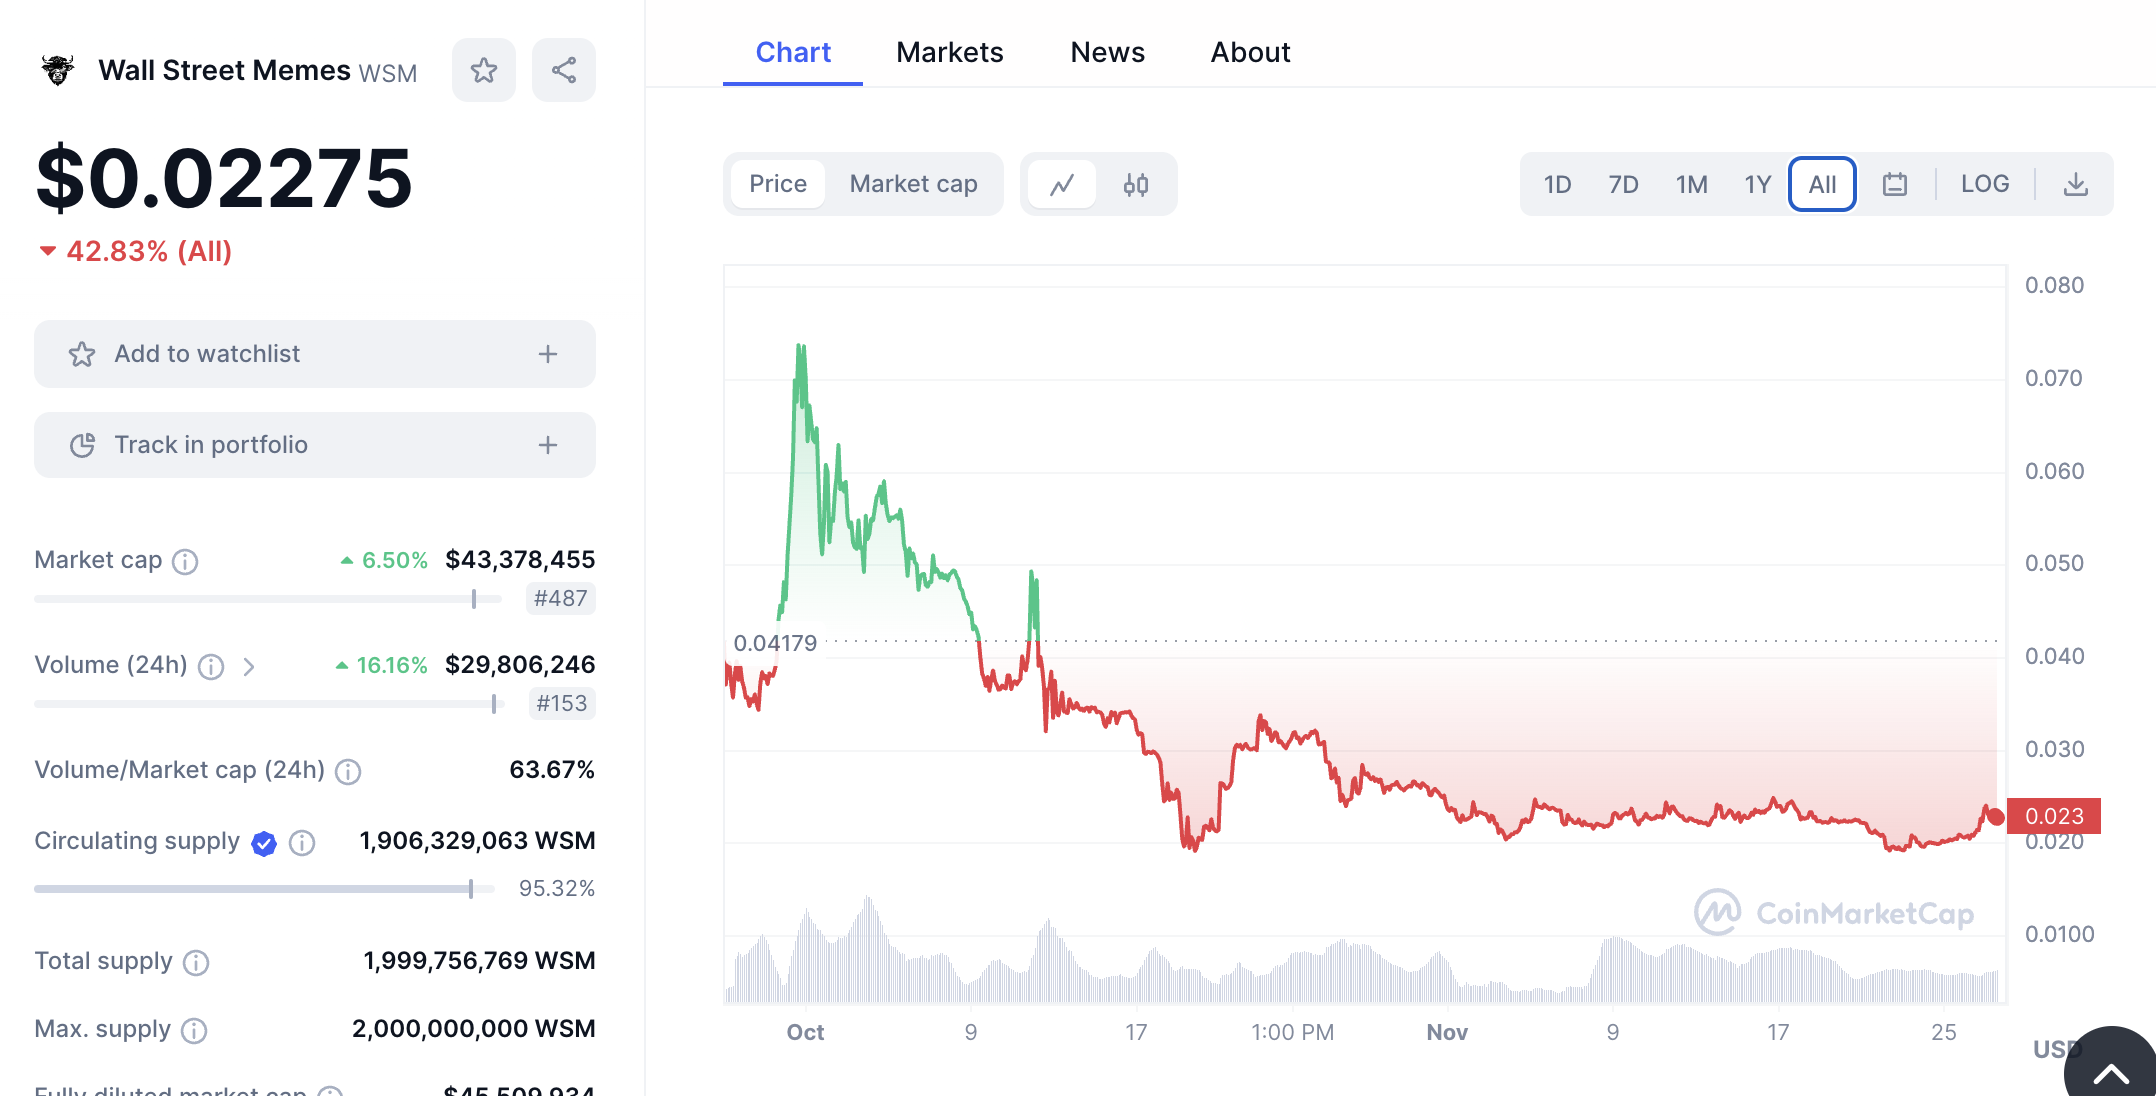Select the 7D time range

1623,184
